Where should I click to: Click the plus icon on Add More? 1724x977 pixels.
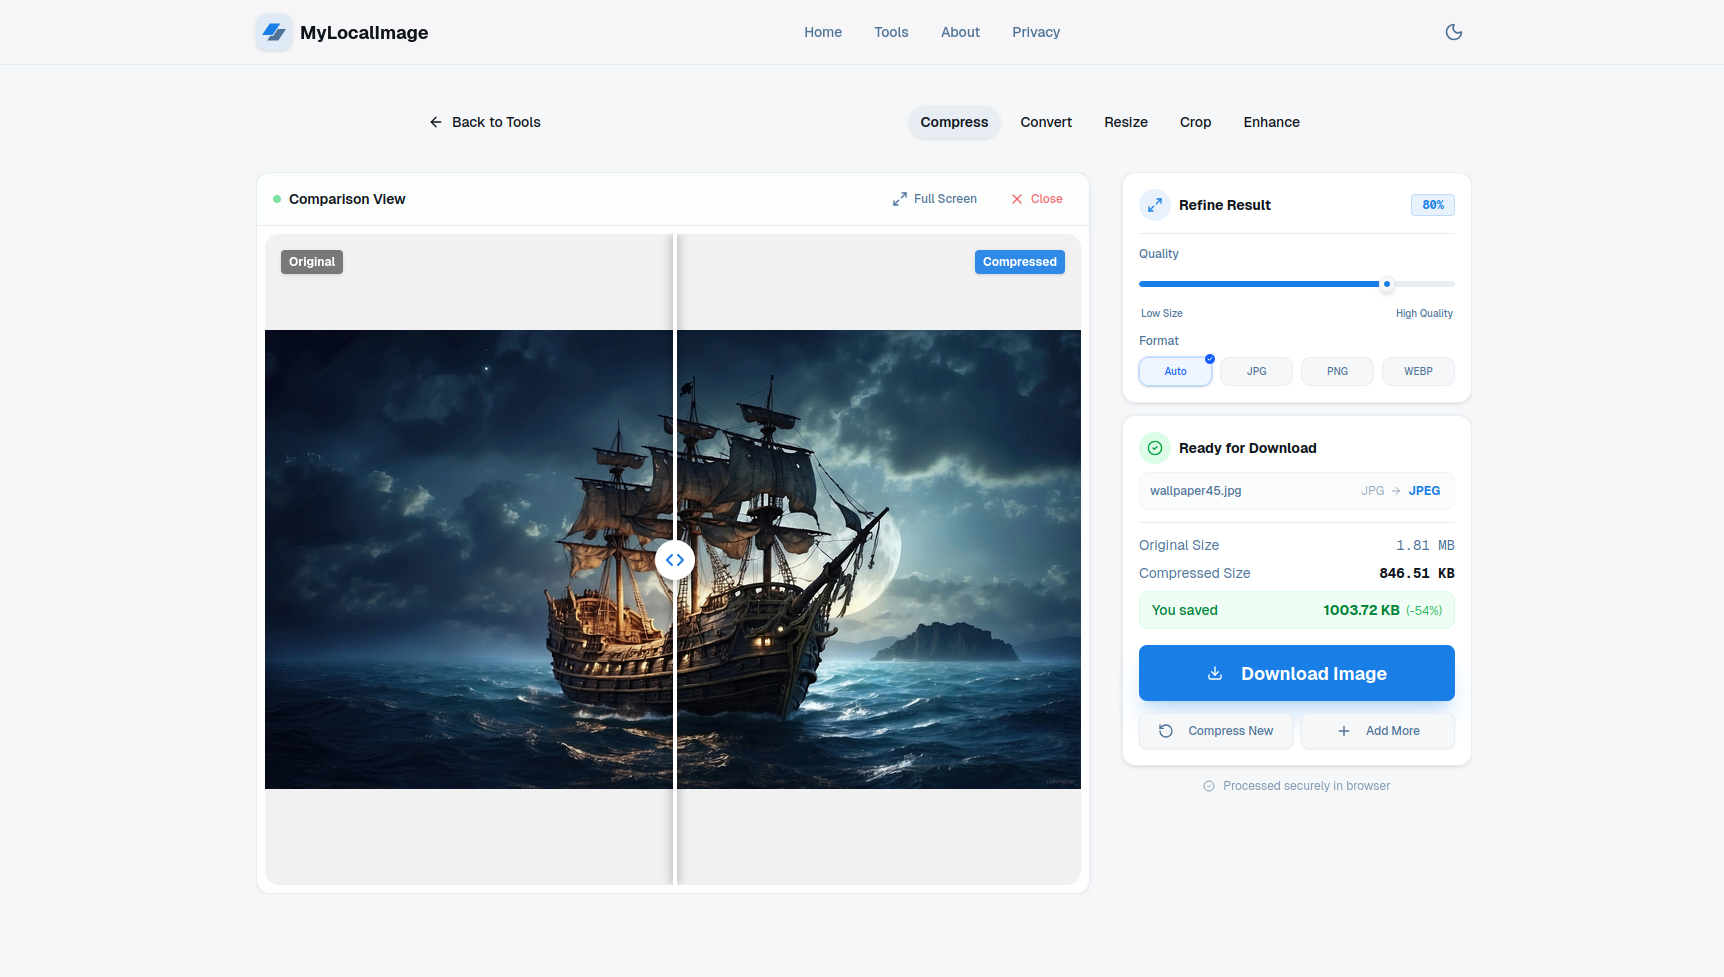[x=1343, y=731]
